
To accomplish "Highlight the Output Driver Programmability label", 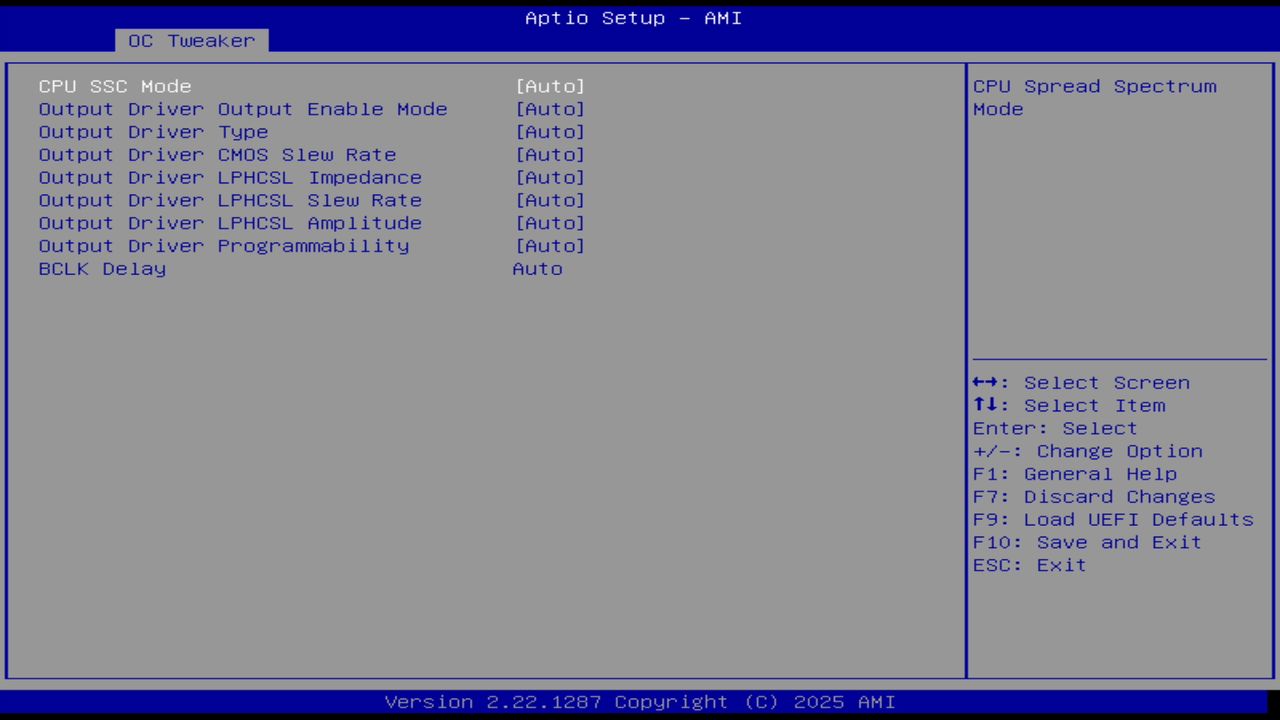I will 224,246.
